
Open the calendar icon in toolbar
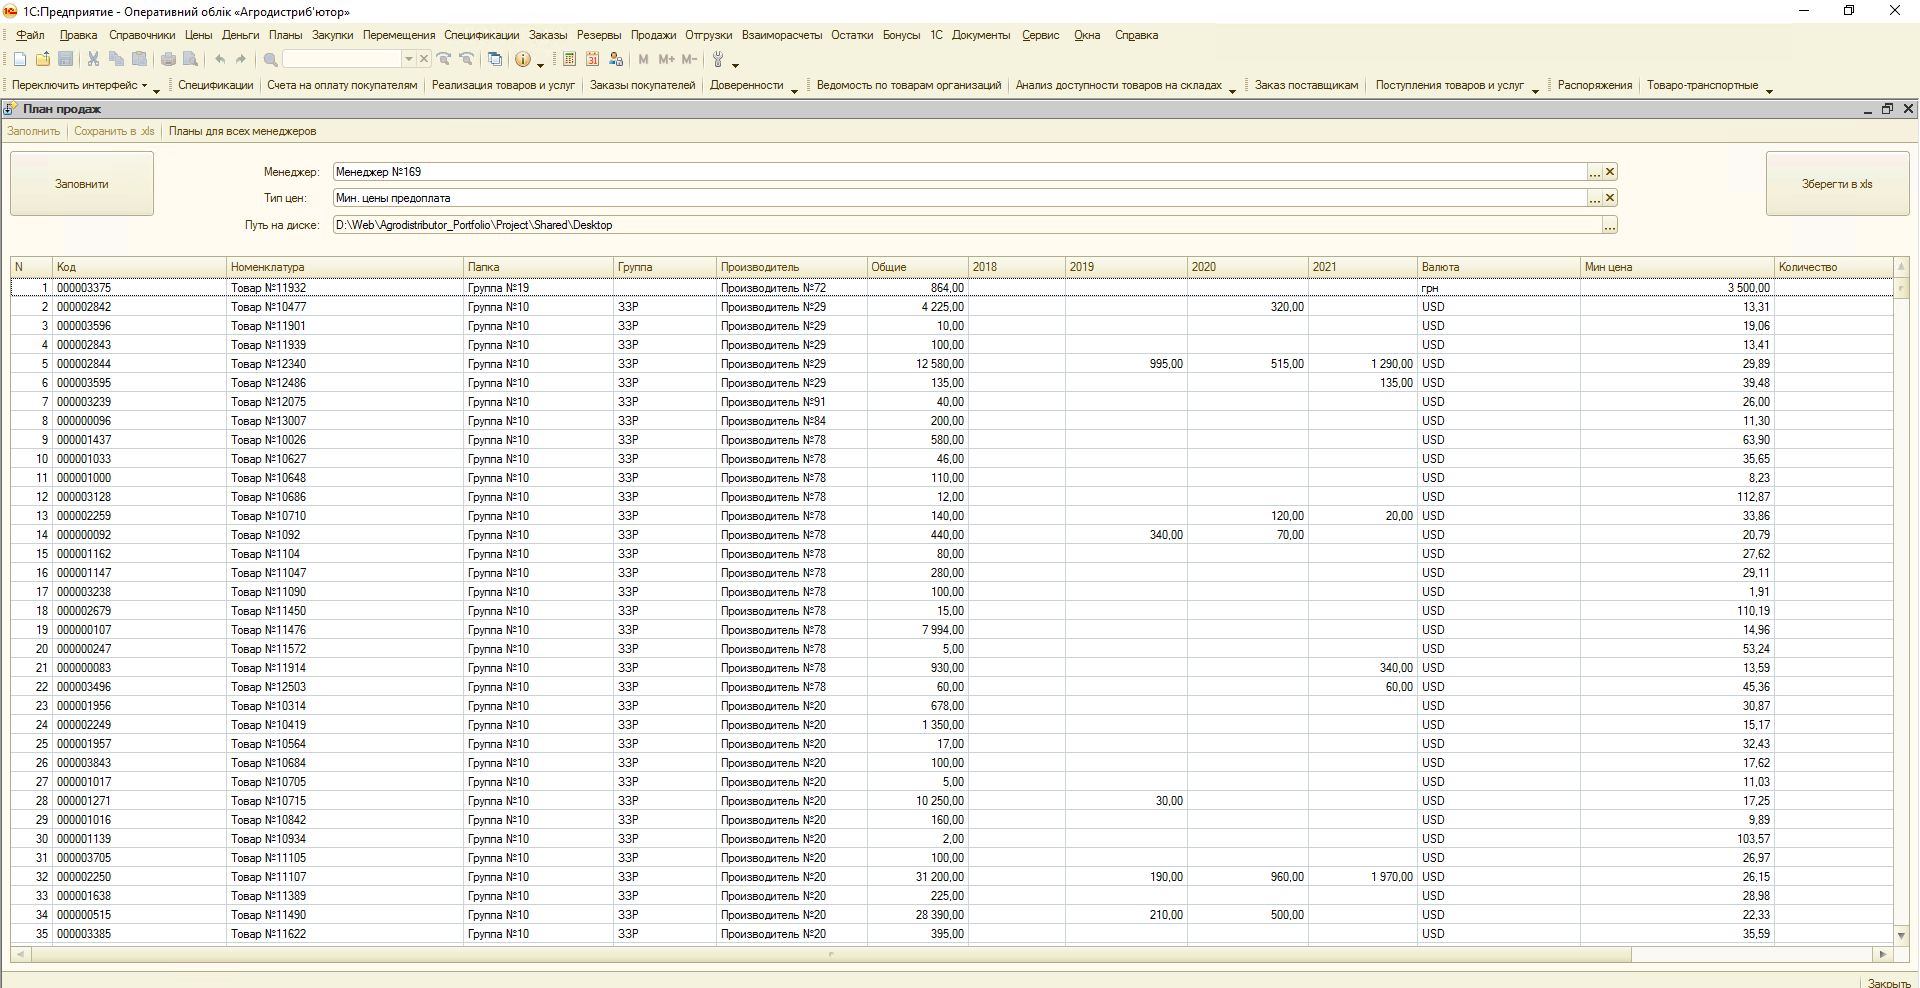(593, 60)
